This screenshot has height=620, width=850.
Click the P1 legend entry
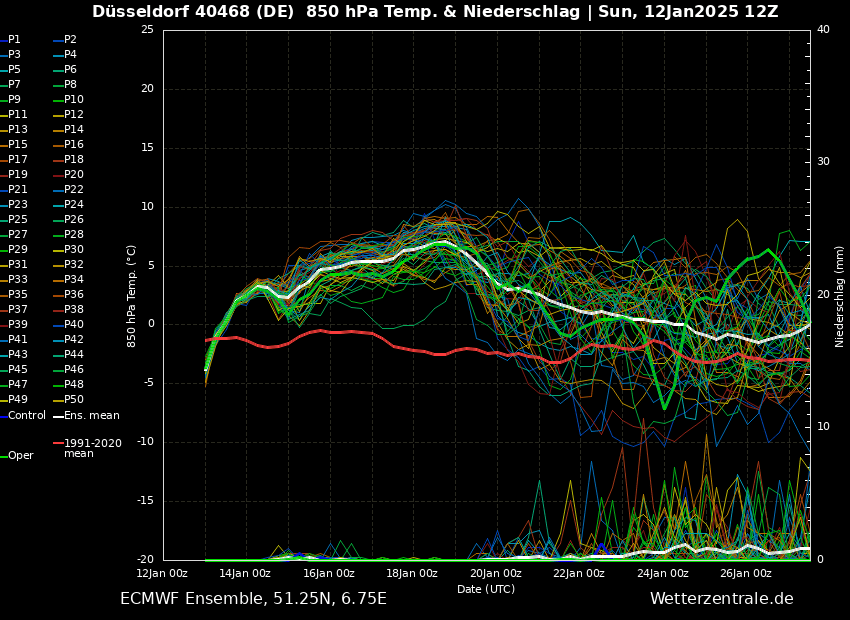coord(14,40)
